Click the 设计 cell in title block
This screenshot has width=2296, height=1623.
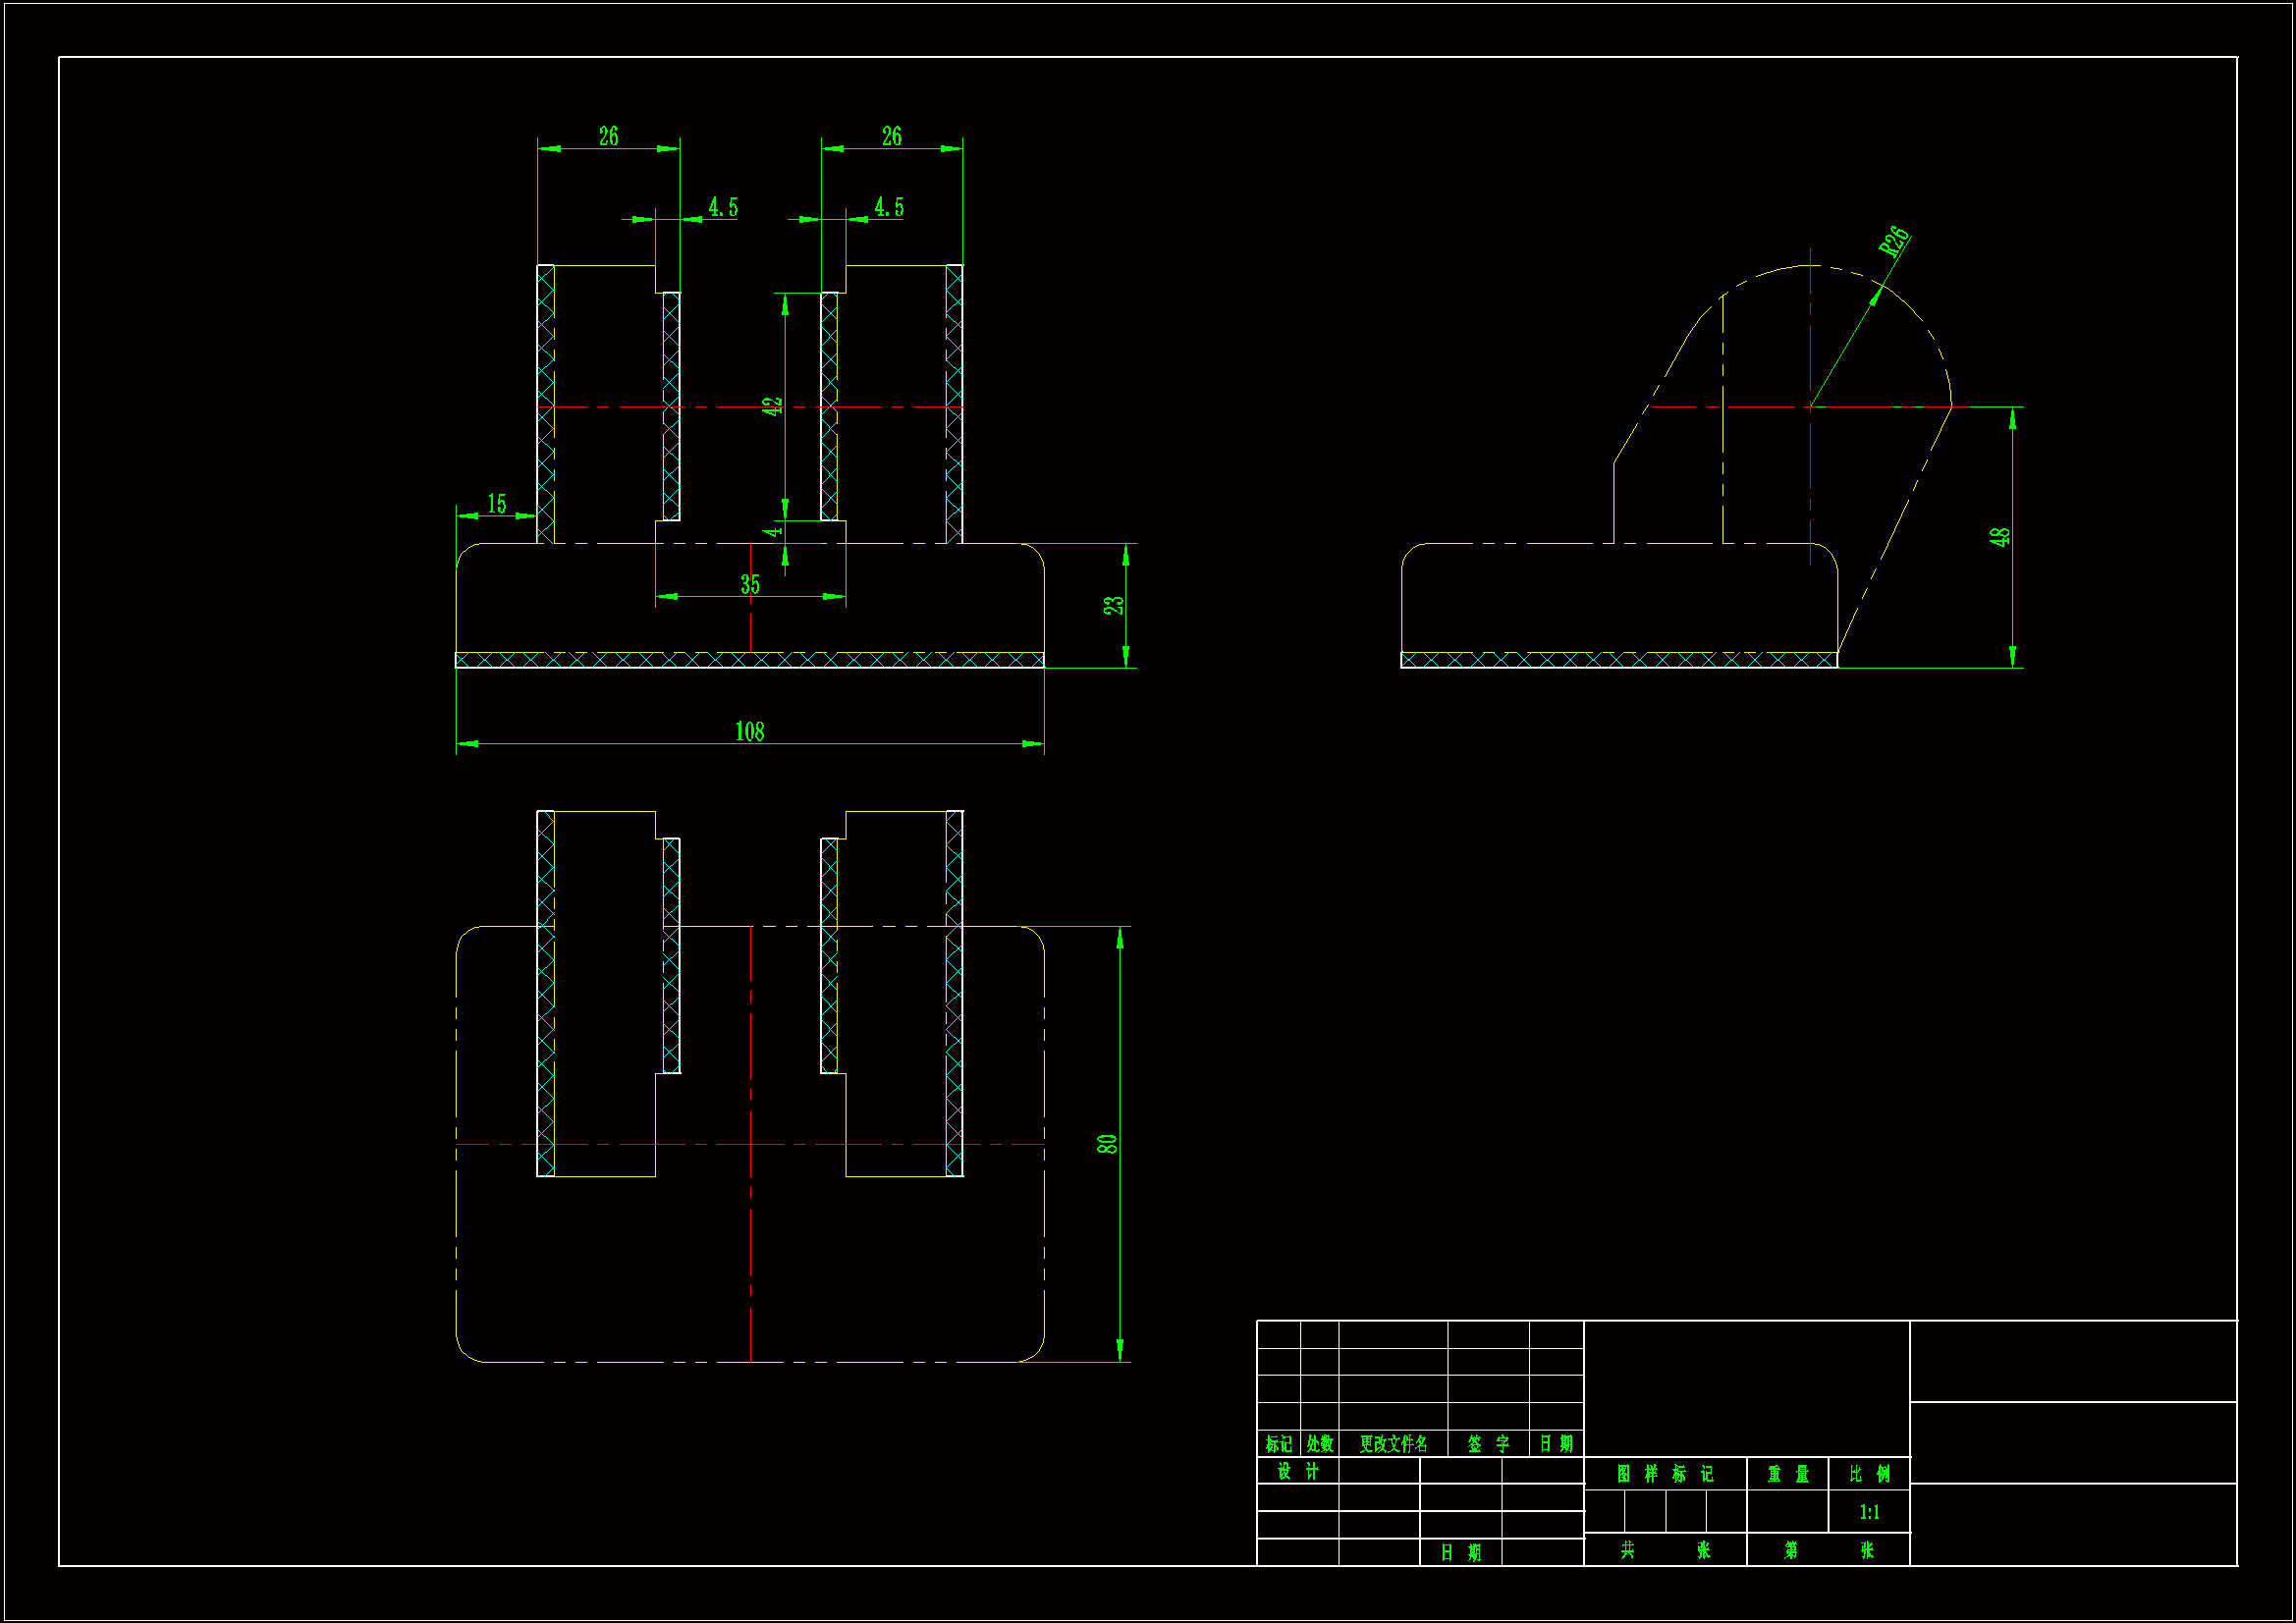(x=1297, y=1471)
